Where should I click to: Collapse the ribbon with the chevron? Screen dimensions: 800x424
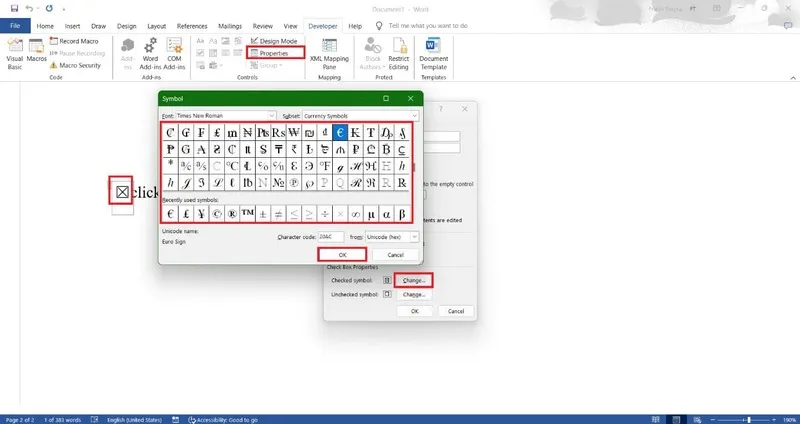[x=793, y=78]
